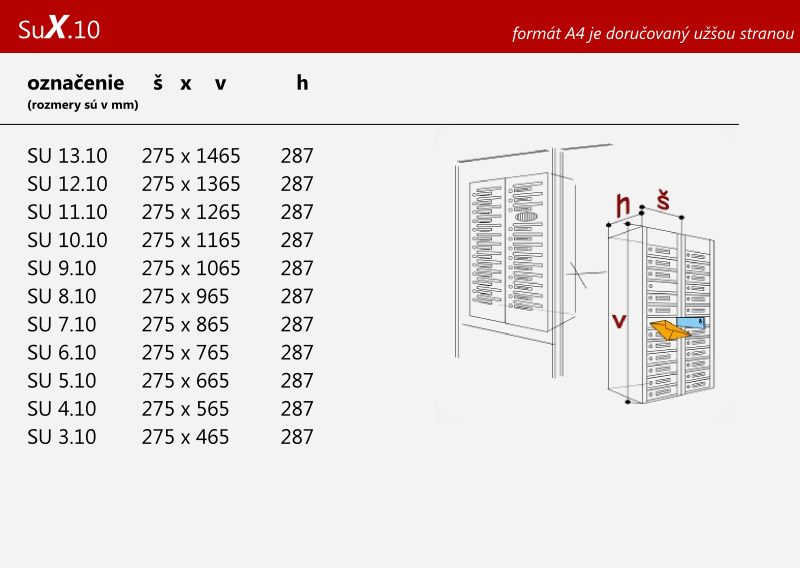Screen dimensions: 800x568
Task: Click the dimension '275 x 1165'
Action: coord(191,240)
